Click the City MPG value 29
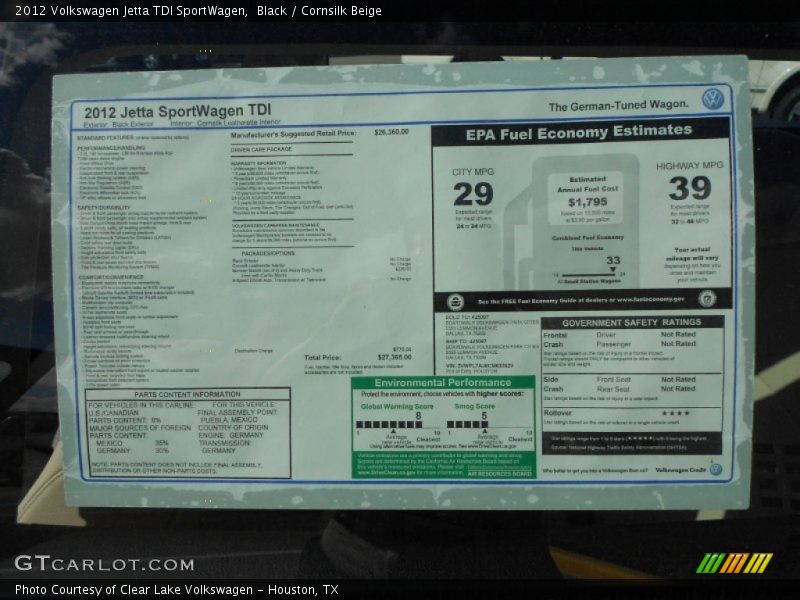This screenshot has height=600, width=800. [x=473, y=194]
